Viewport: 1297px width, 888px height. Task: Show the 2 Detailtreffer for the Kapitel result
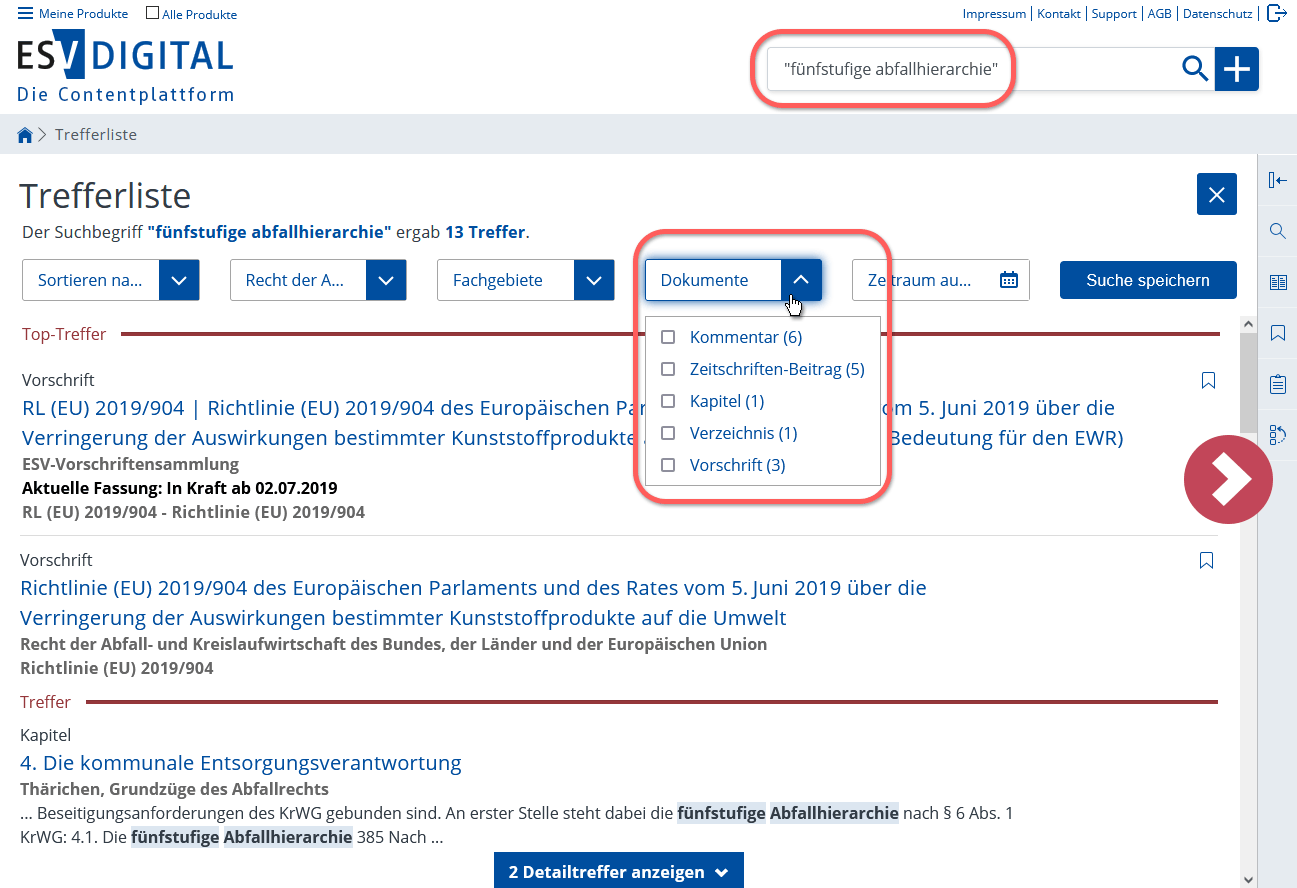[x=618, y=870]
